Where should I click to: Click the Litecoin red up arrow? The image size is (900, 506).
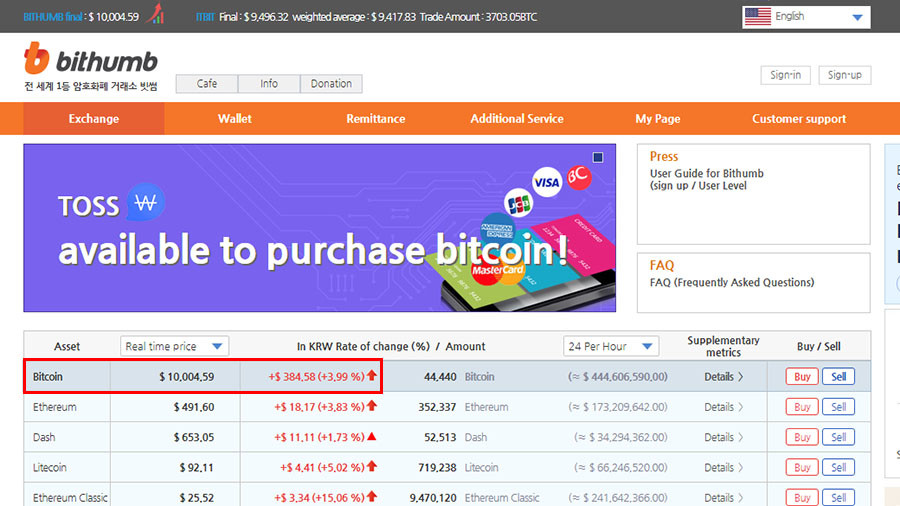pos(372,466)
